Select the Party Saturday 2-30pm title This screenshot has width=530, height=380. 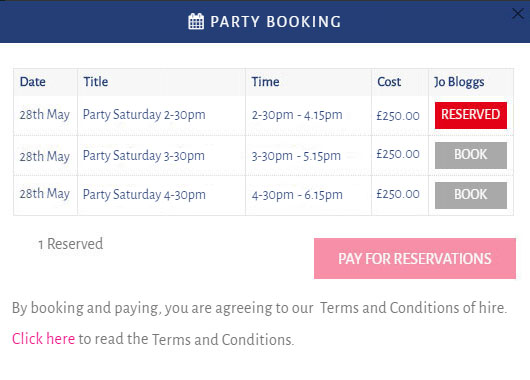[x=144, y=115]
